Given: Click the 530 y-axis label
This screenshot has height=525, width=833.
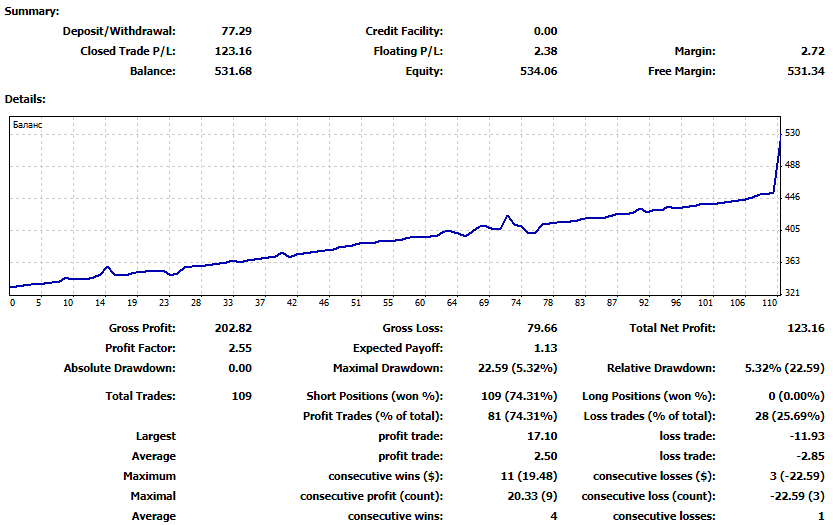Looking at the screenshot, I should point(792,133).
